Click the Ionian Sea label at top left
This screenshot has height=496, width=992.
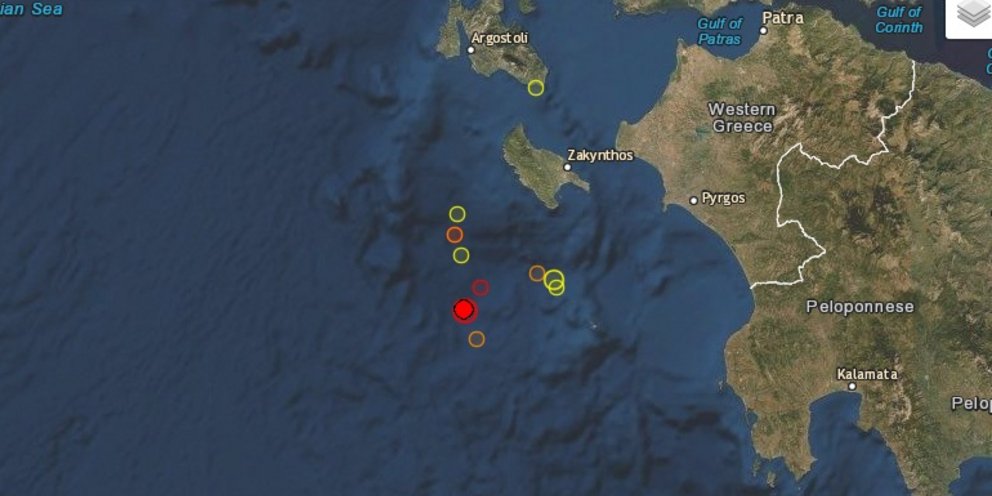click(32, 9)
